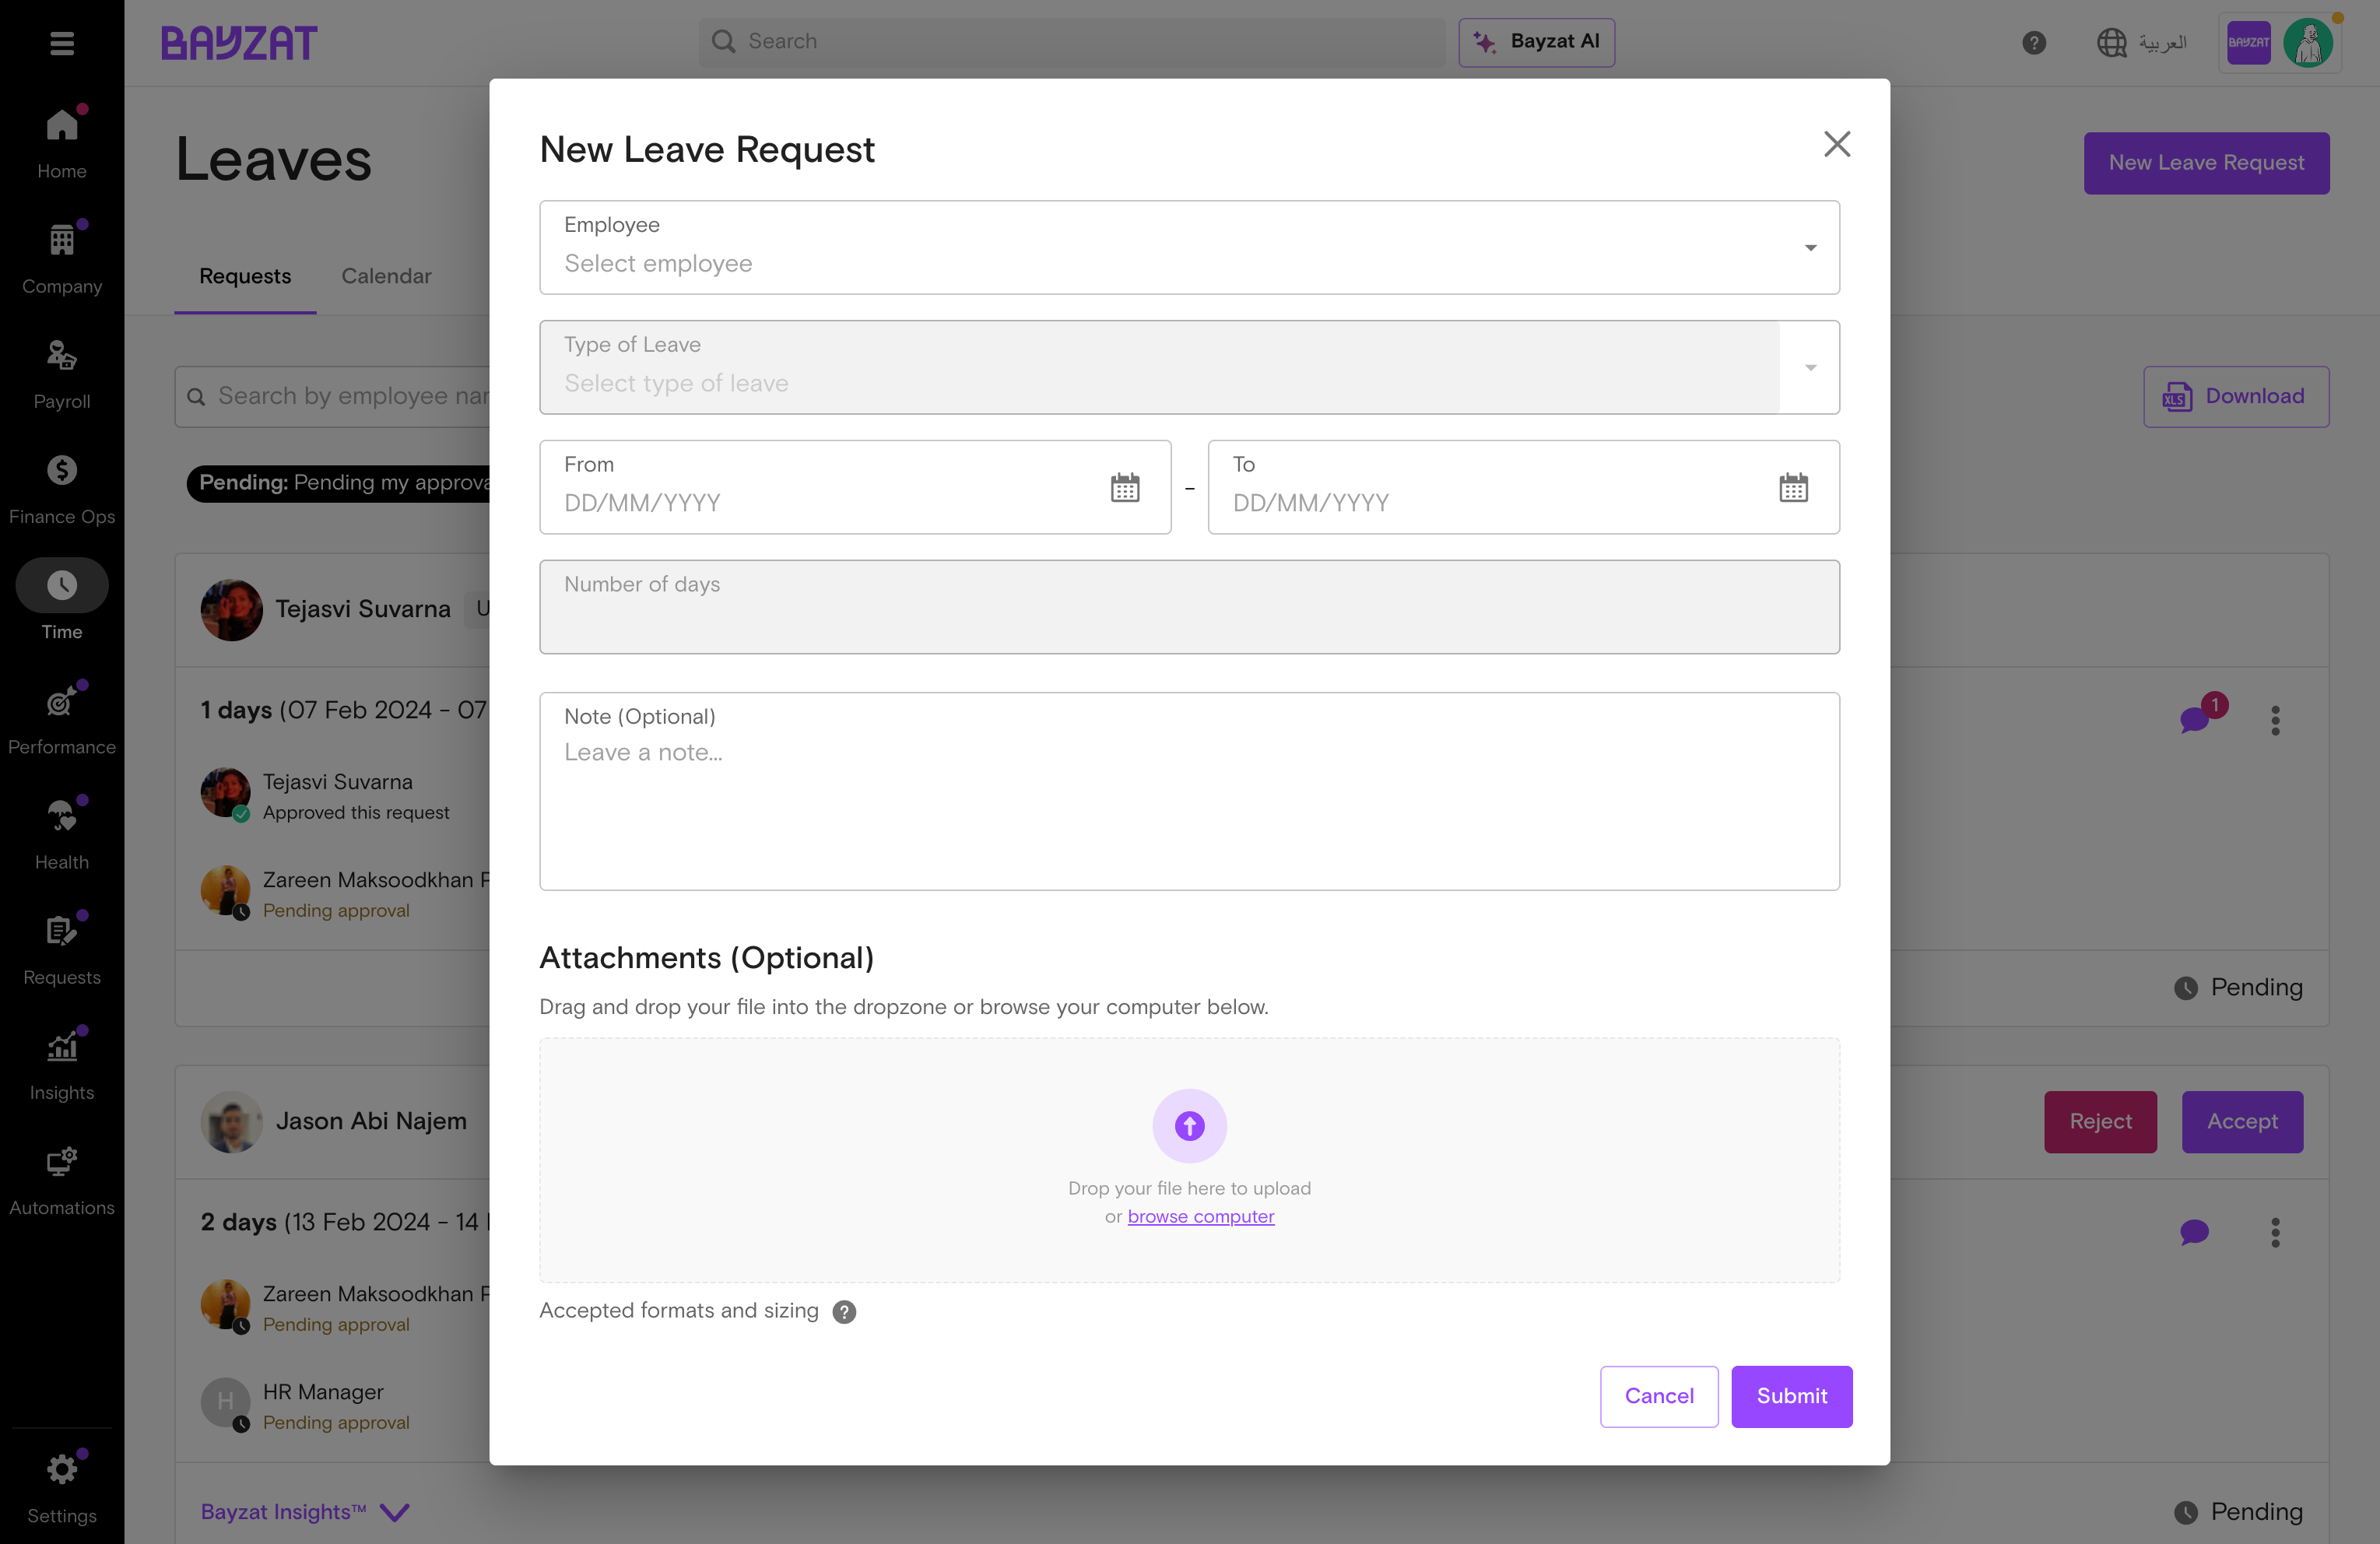Open Finance Ops section
This screenshot has width=2380, height=1544.
[x=62, y=488]
